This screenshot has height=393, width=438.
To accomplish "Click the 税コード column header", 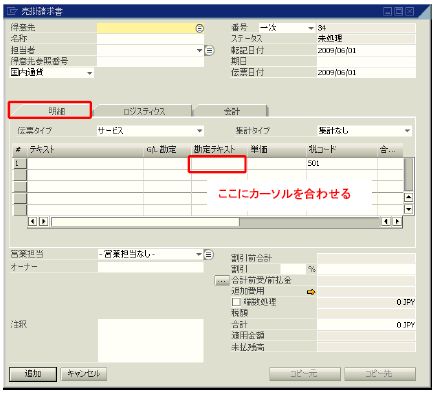I will click(342, 150).
